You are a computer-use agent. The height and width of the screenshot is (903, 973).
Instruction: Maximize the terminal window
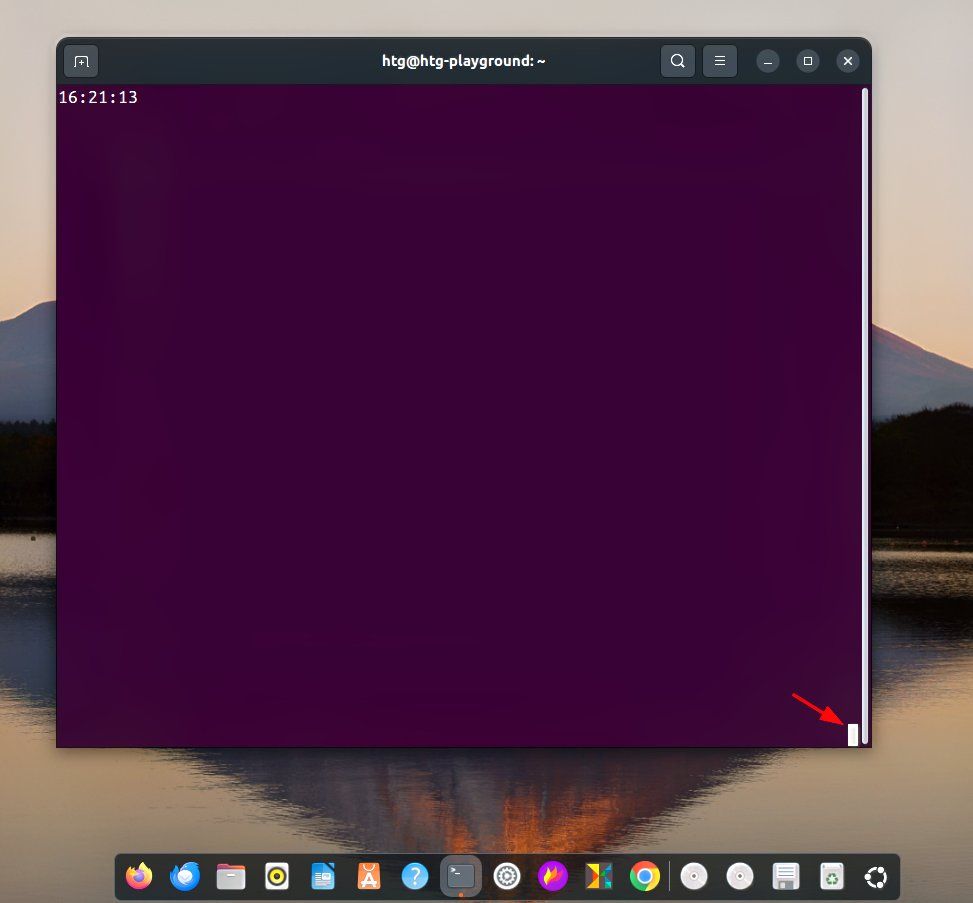(808, 61)
